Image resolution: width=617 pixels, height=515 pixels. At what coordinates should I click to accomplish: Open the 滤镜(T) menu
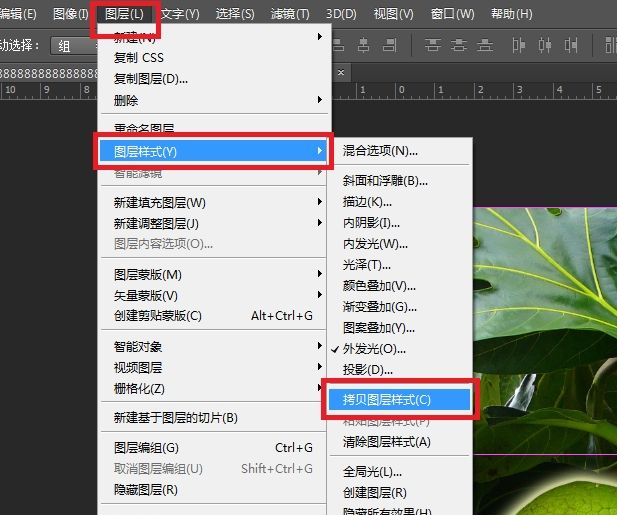click(290, 14)
